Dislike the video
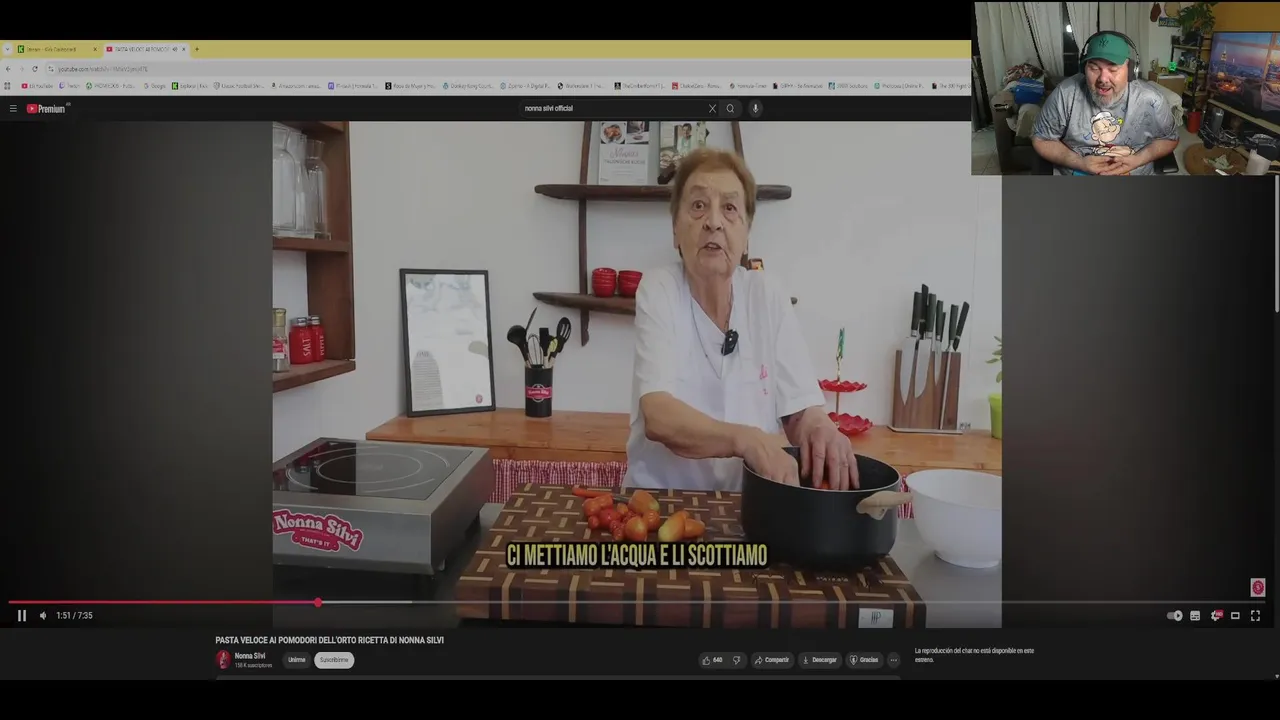Image resolution: width=1280 pixels, height=720 pixels. pyautogui.click(x=737, y=660)
